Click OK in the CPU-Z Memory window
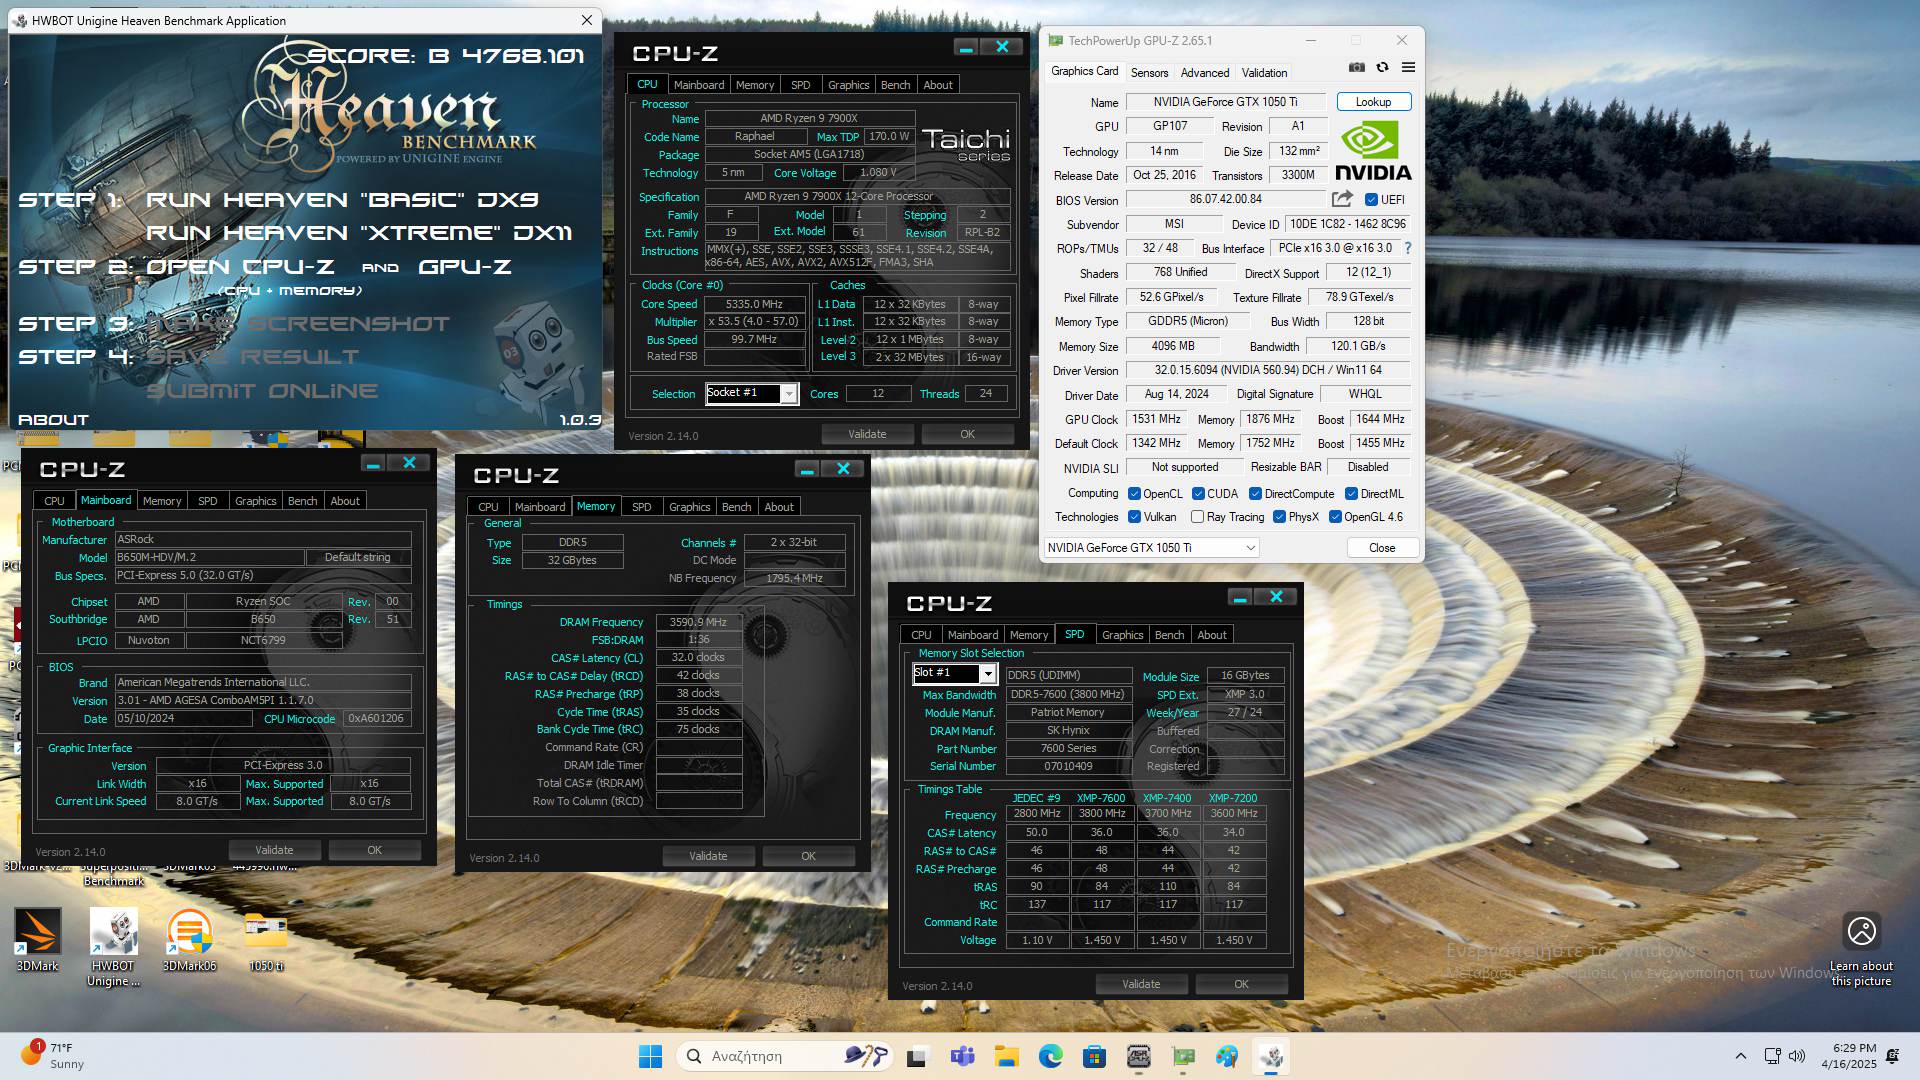1920x1080 pixels. coord(808,856)
